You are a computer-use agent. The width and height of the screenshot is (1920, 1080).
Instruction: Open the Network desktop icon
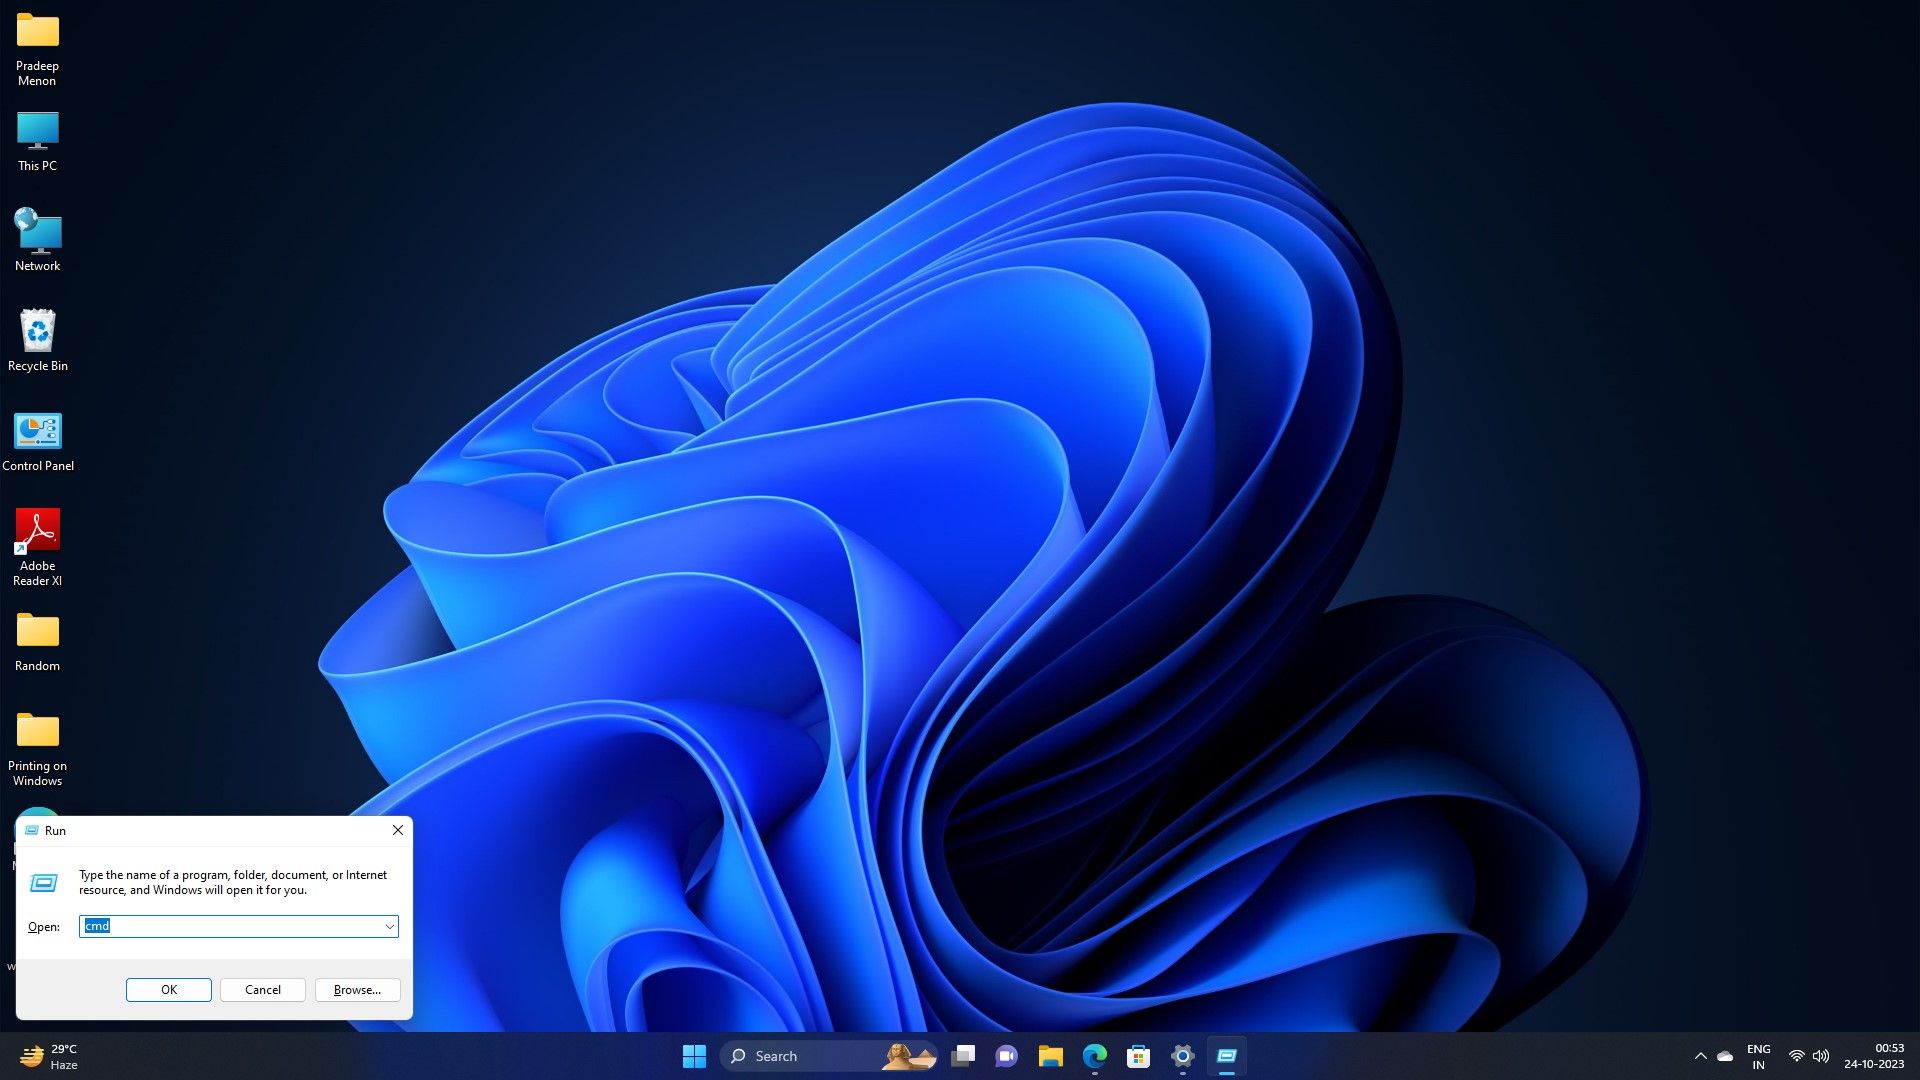pyautogui.click(x=37, y=230)
